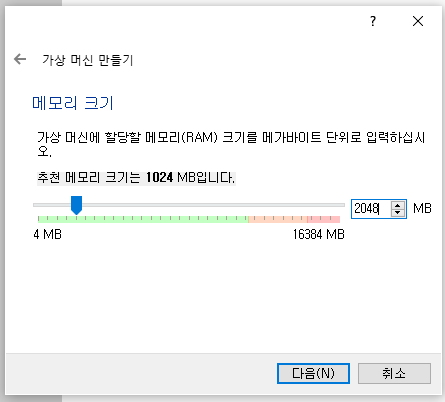Click the 메모리 크기 heading
The width and height of the screenshot is (445, 402).
coord(73,103)
